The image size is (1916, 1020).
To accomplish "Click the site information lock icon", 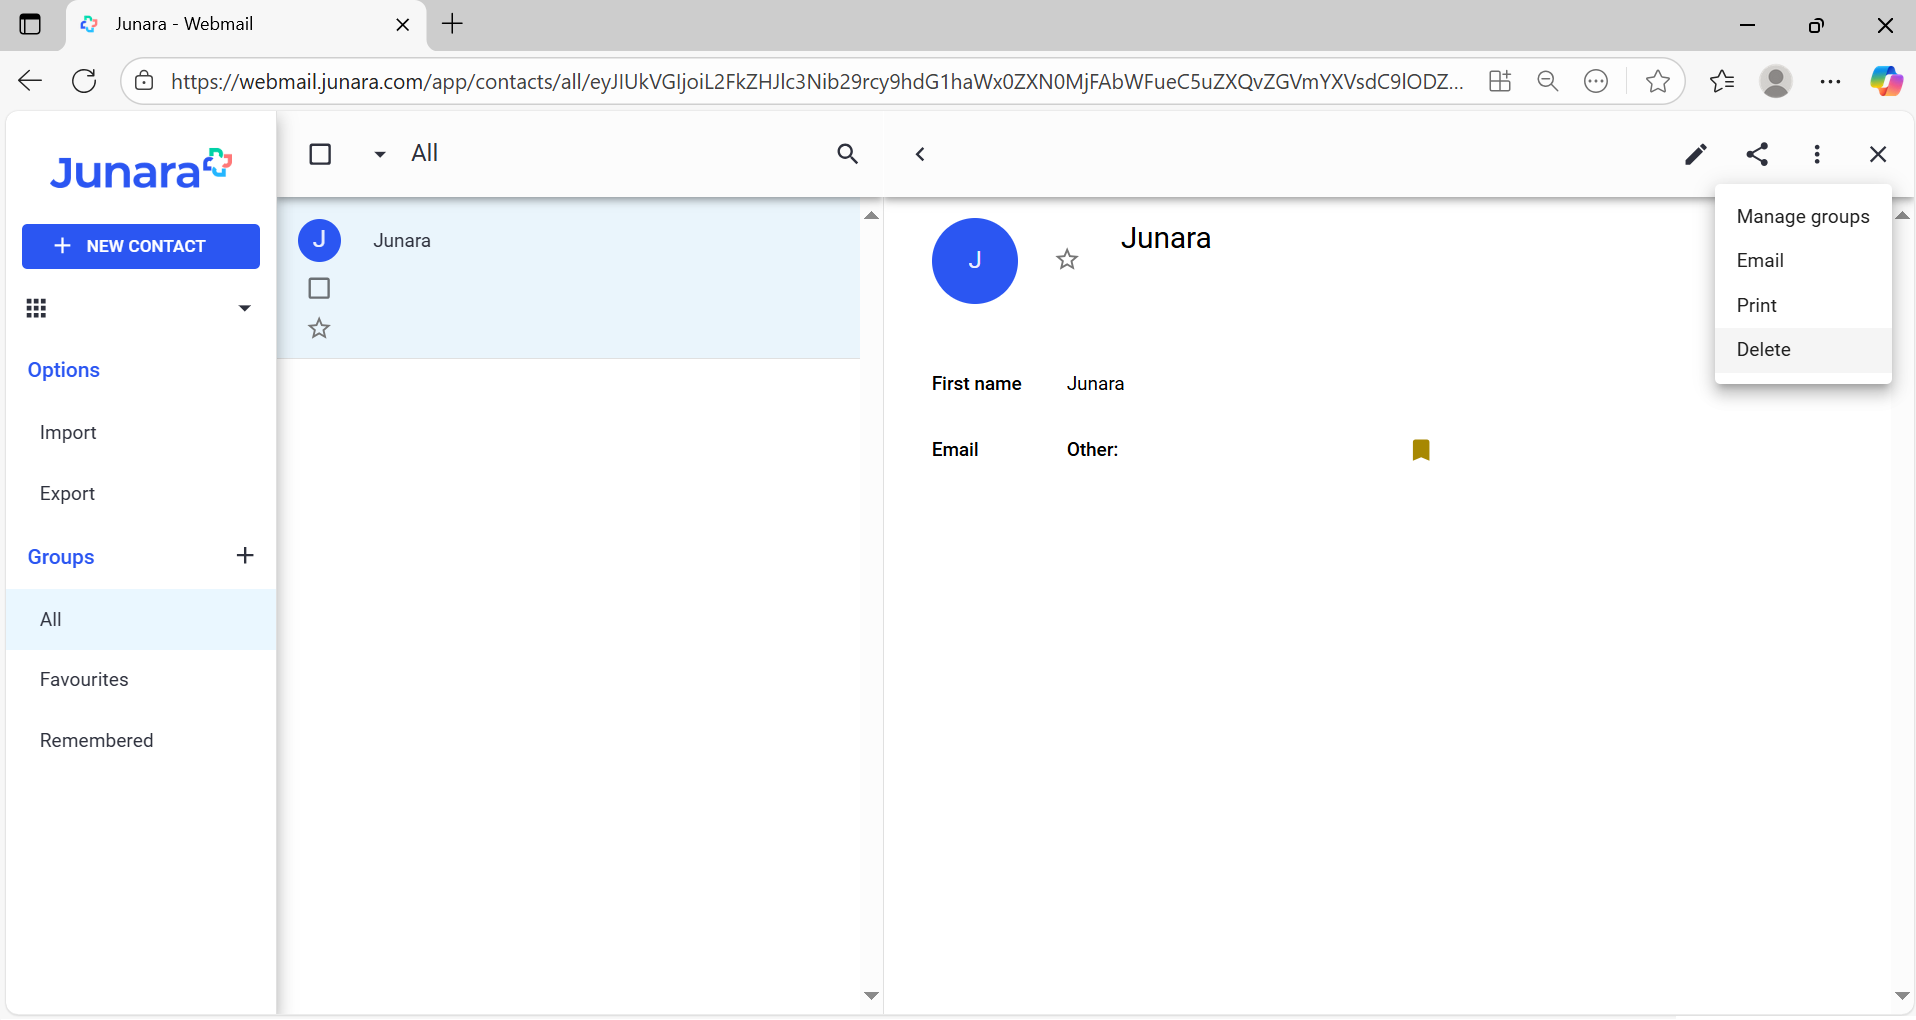I will click(x=145, y=81).
